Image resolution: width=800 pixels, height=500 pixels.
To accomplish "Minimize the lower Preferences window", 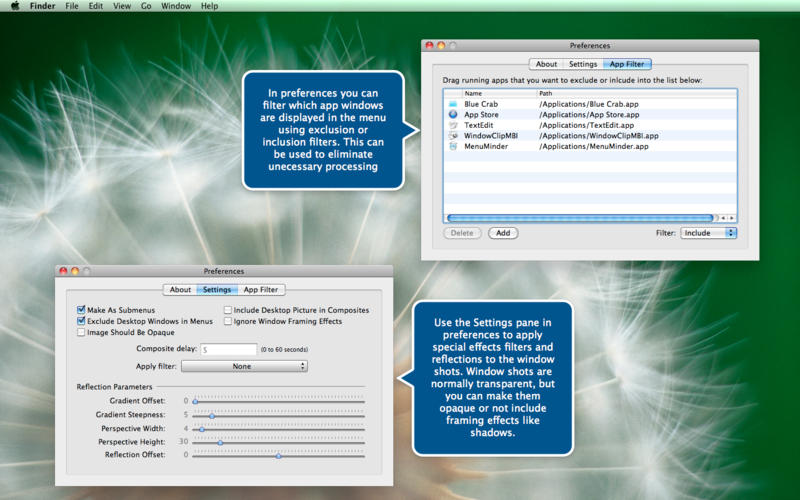I will tap(74, 271).
